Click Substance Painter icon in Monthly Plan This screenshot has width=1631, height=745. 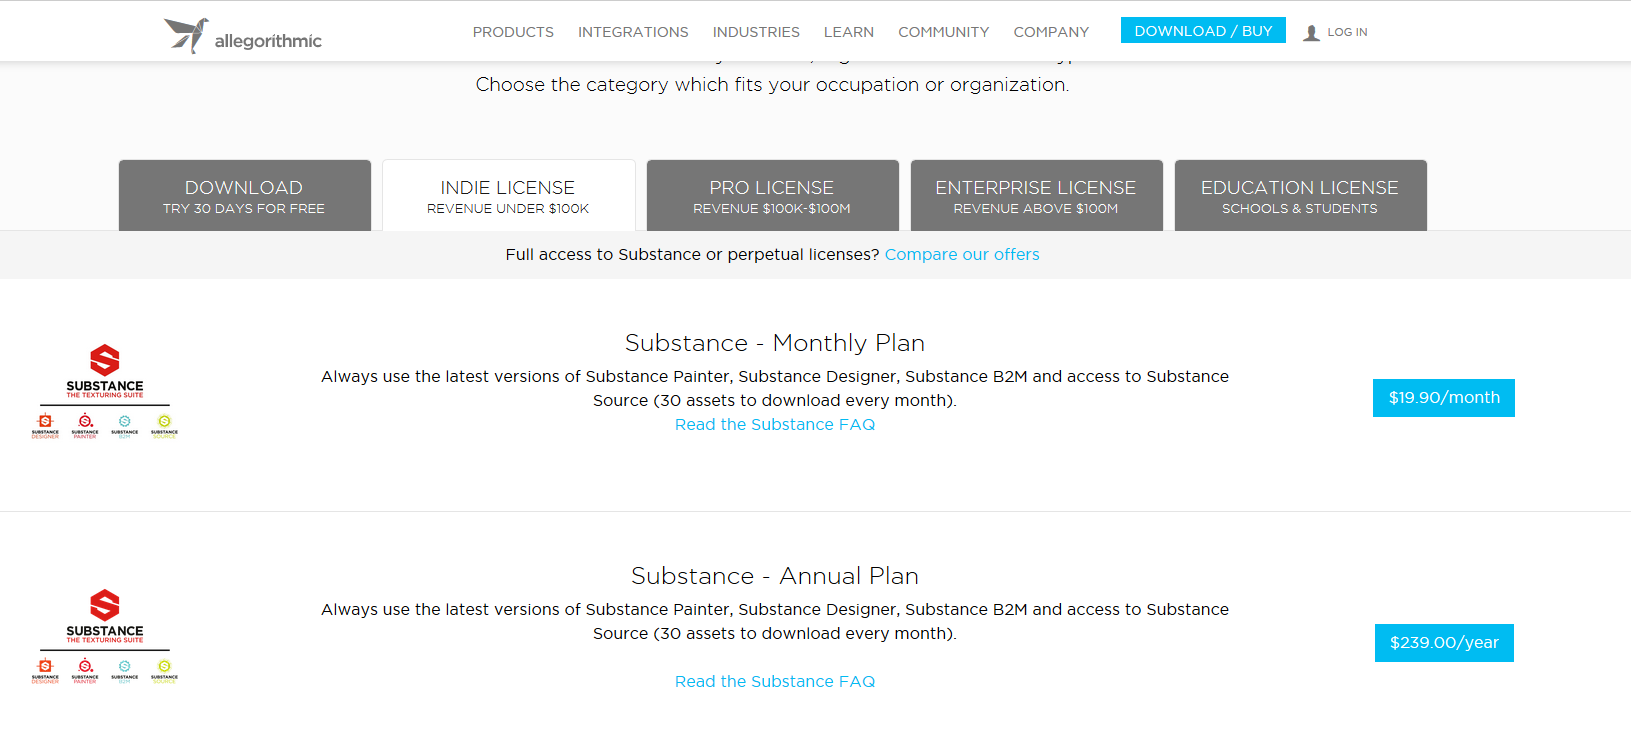[85, 426]
